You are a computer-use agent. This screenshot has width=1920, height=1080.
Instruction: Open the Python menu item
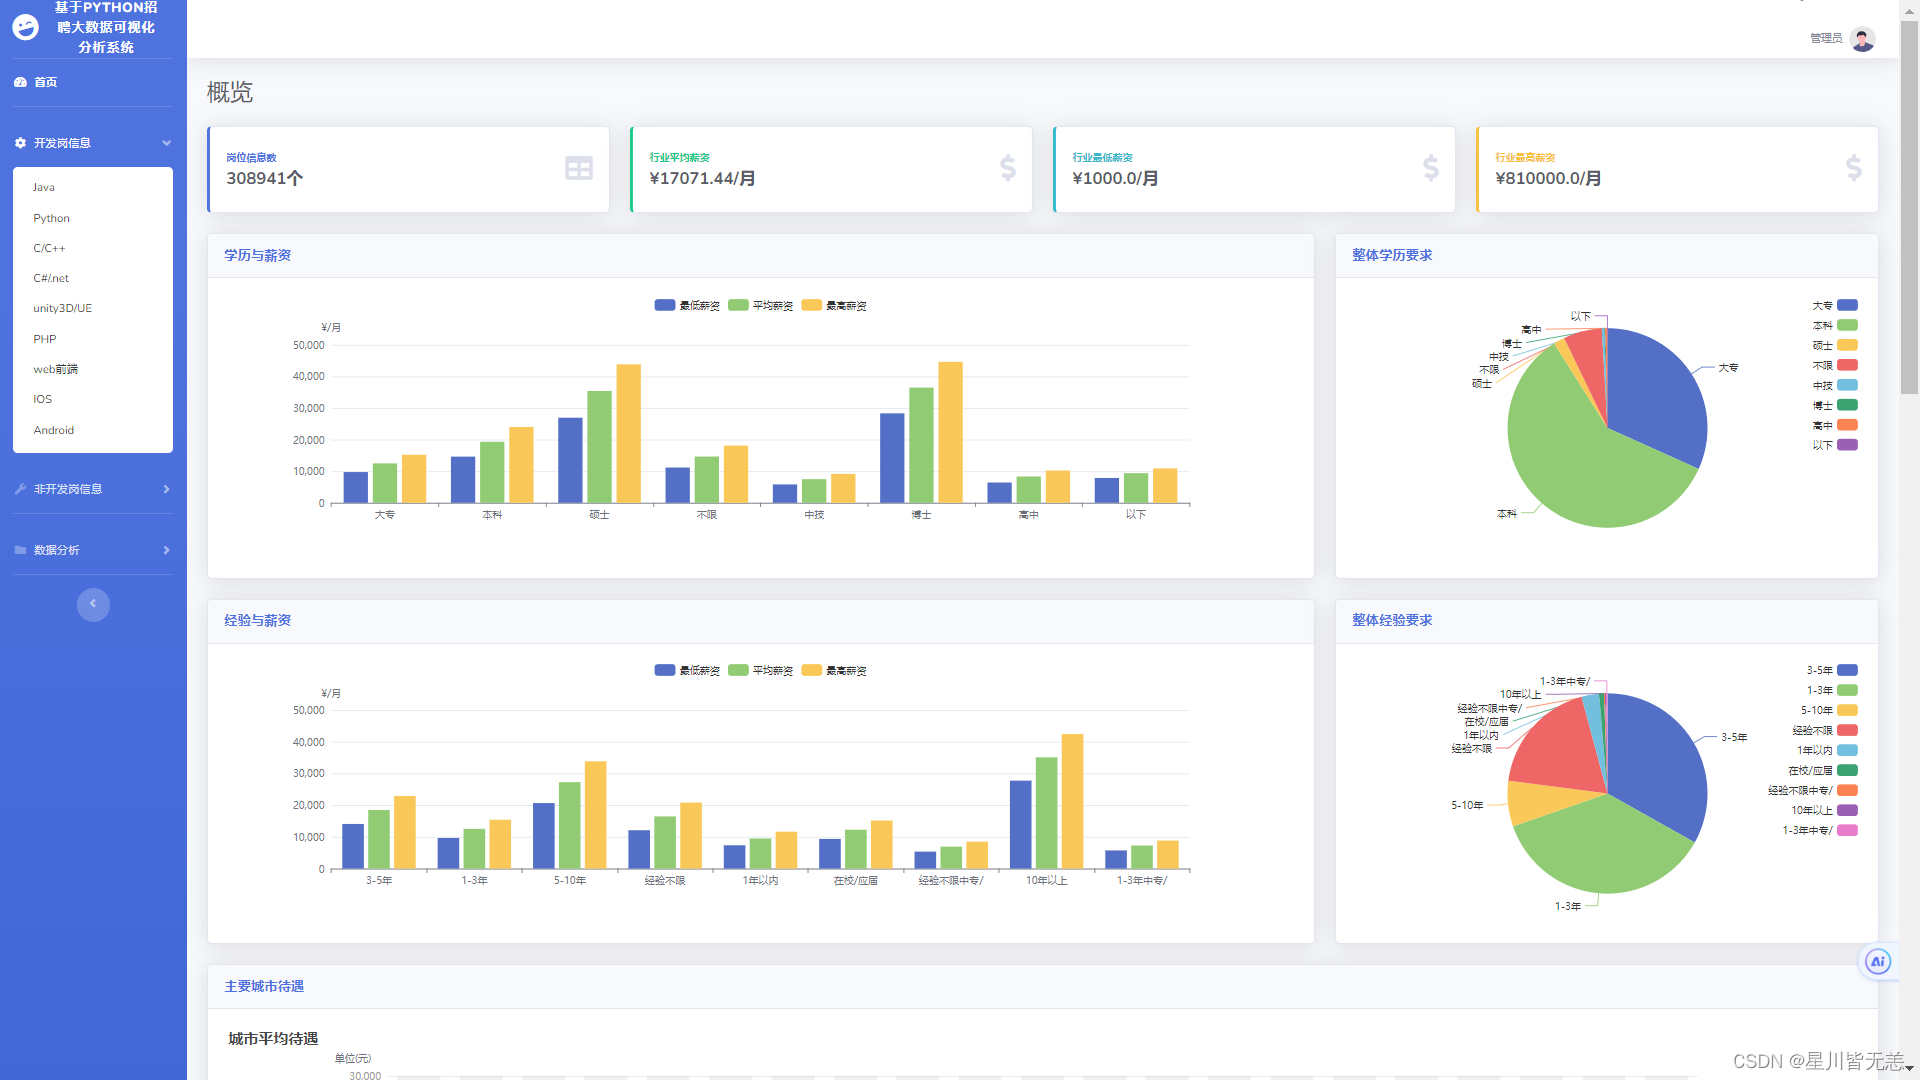[x=51, y=218]
